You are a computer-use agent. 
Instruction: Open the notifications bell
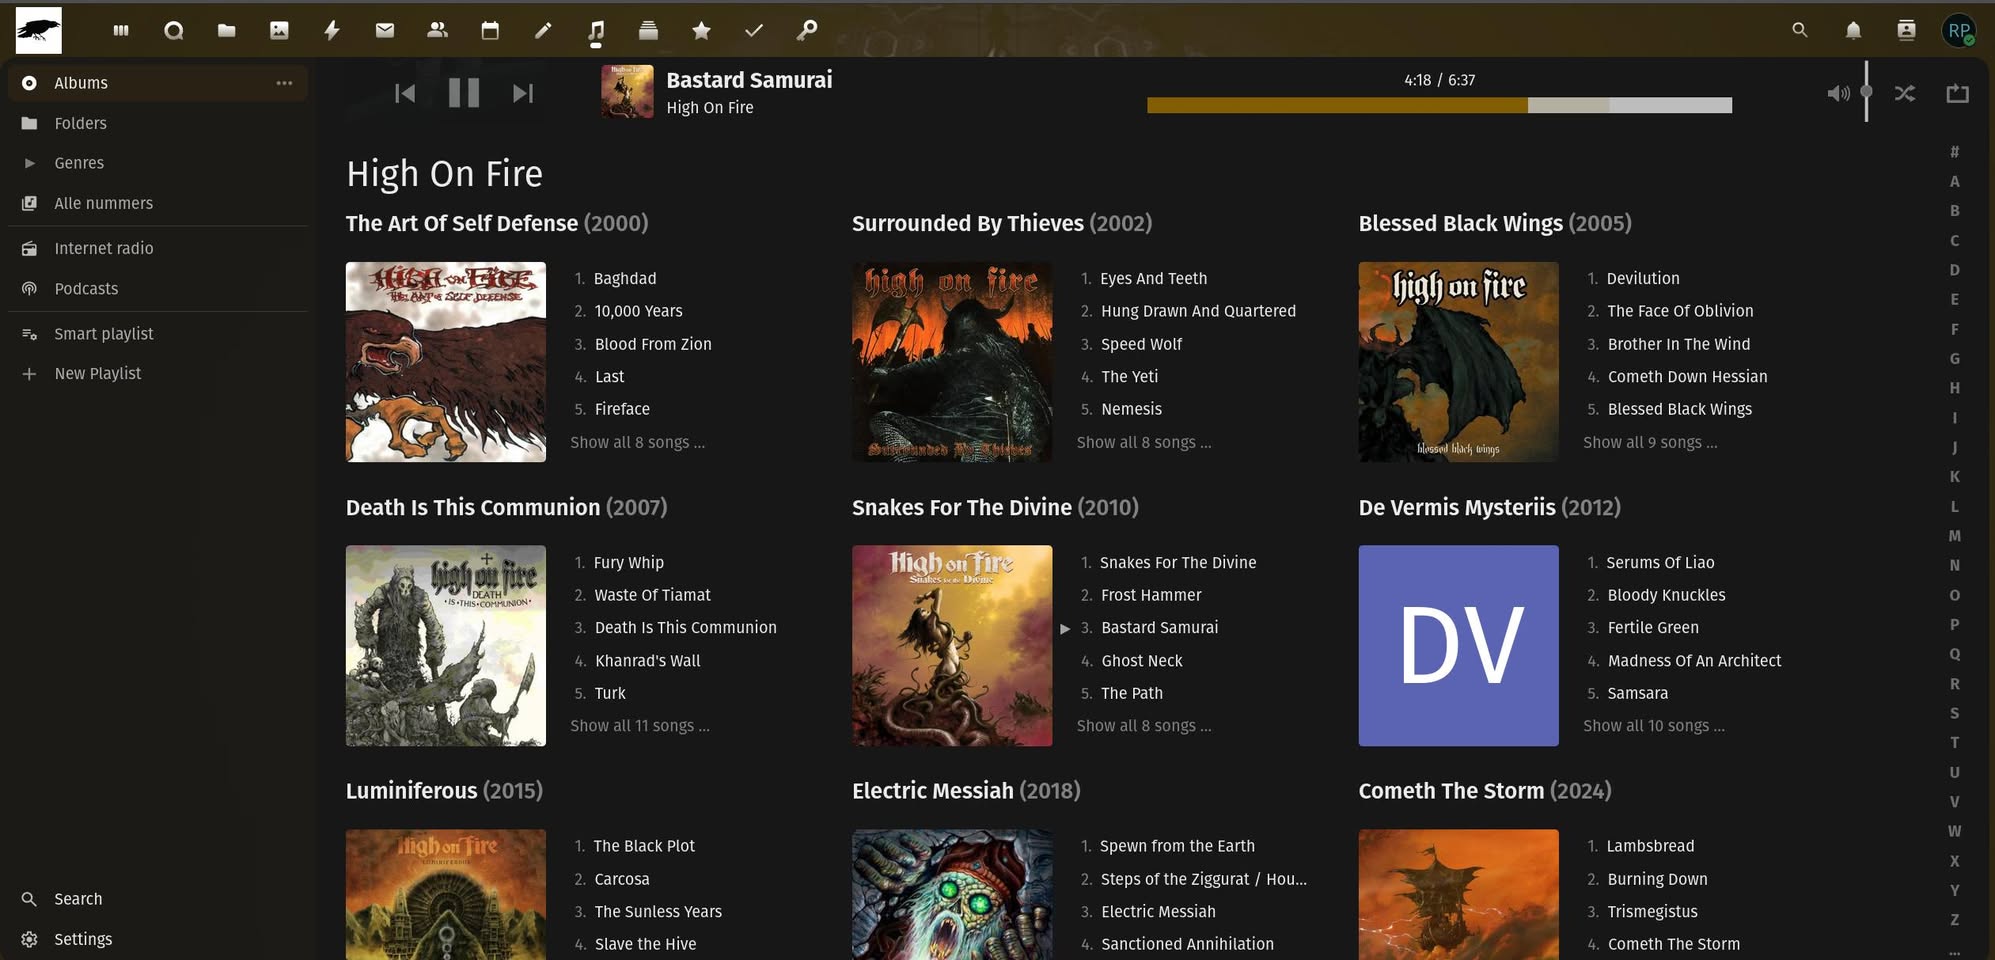(1853, 30)
